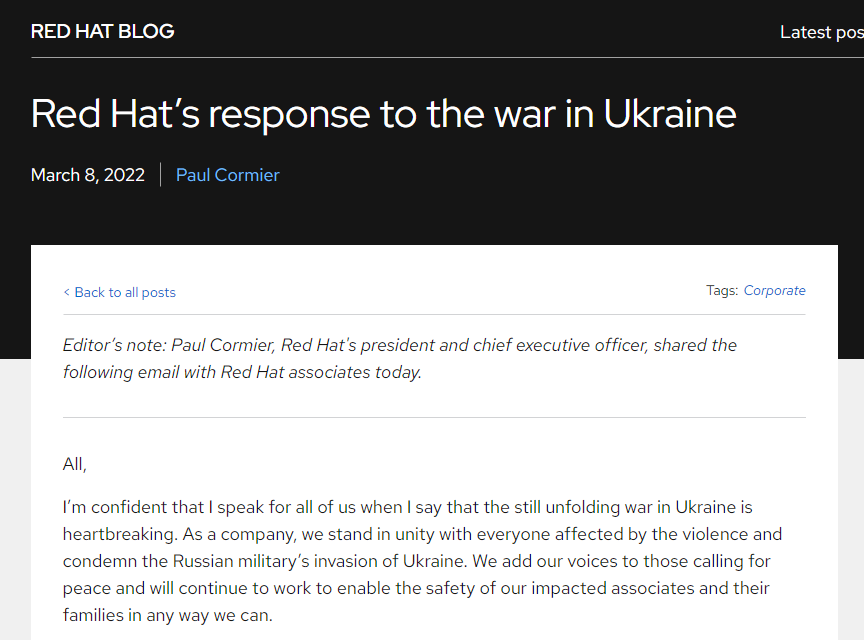Click the Editor's note first line
This screenshot has width=864, height=641.
click(399, 345)
